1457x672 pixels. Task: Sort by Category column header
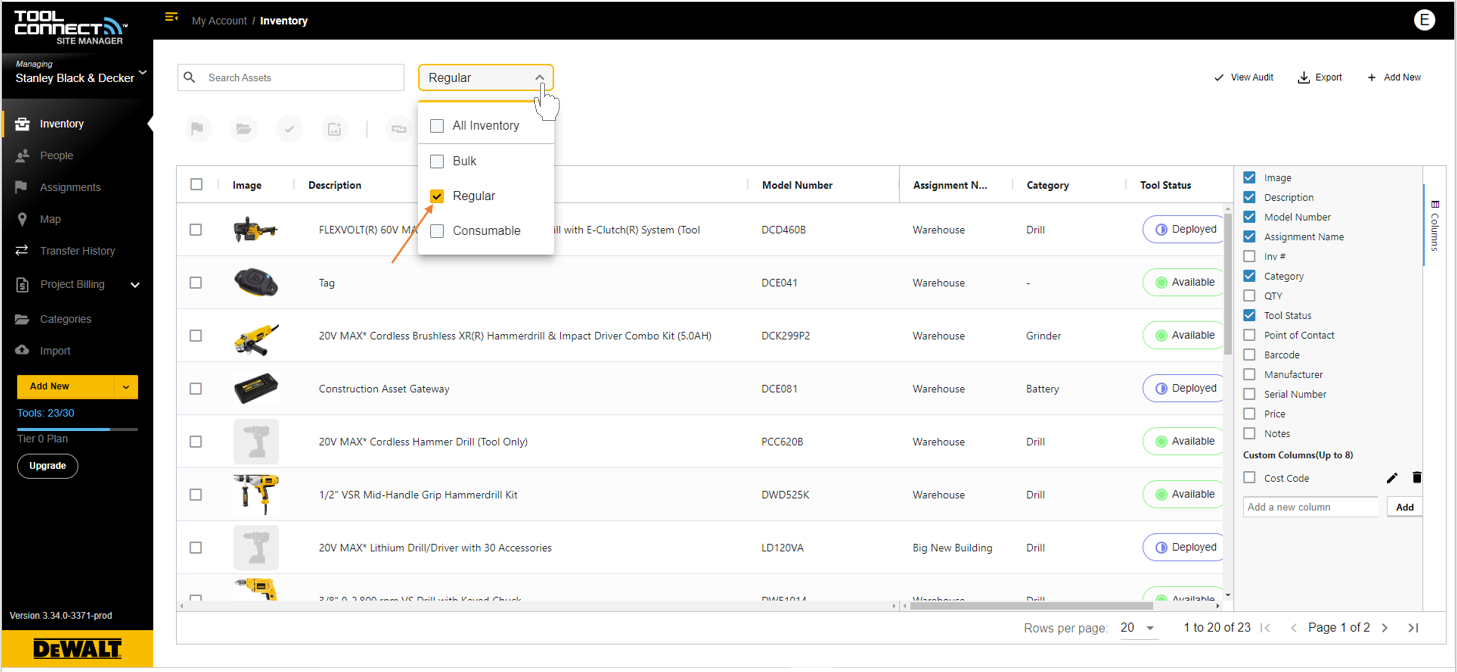(1048, 185)
